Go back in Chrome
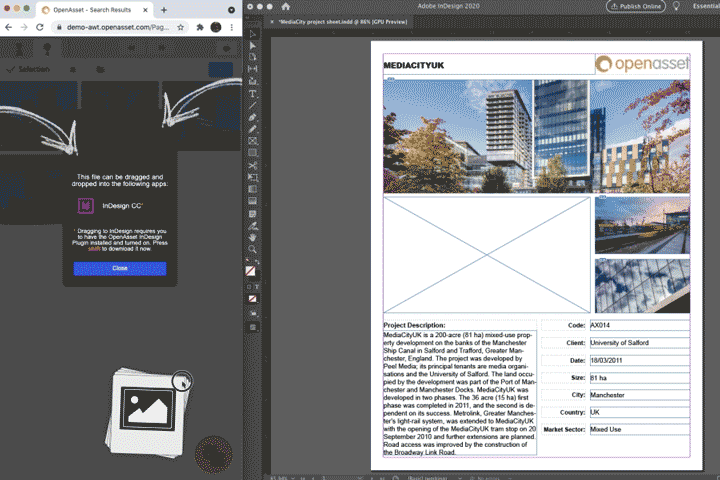 coord(9,27)
